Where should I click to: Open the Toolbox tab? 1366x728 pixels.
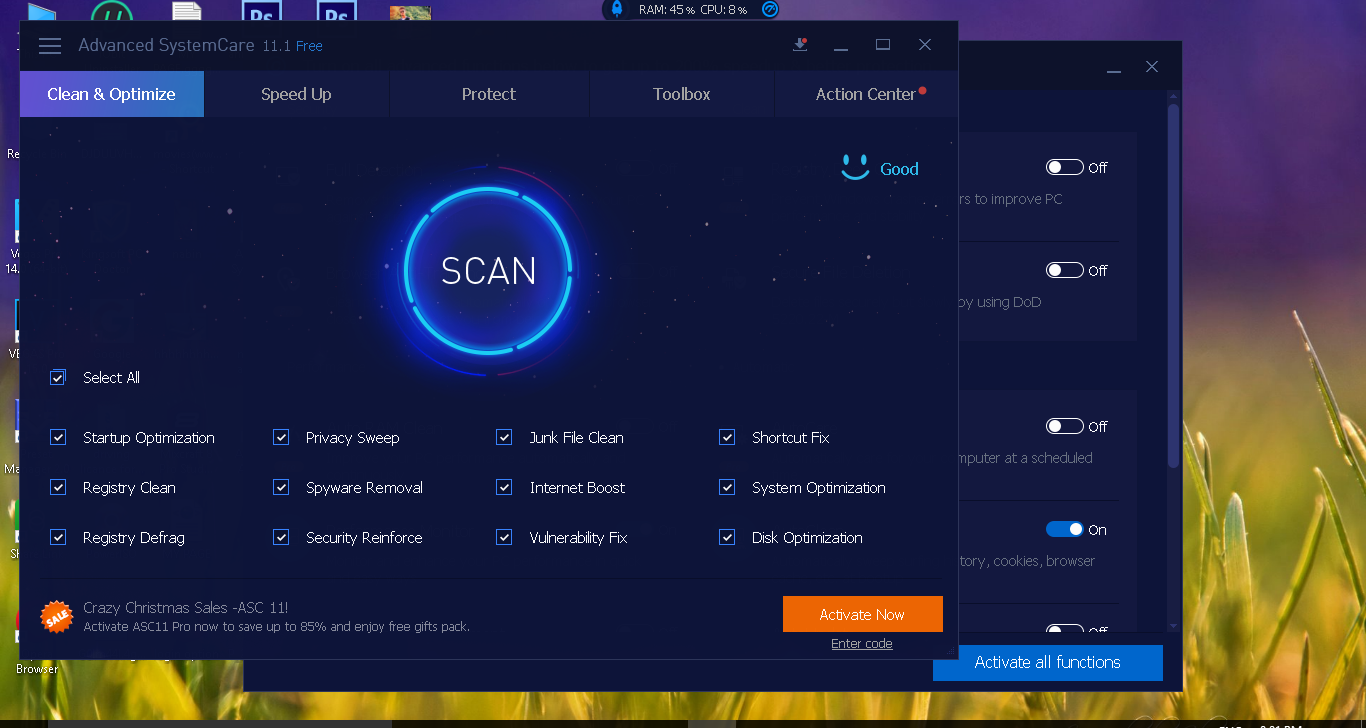682,94
